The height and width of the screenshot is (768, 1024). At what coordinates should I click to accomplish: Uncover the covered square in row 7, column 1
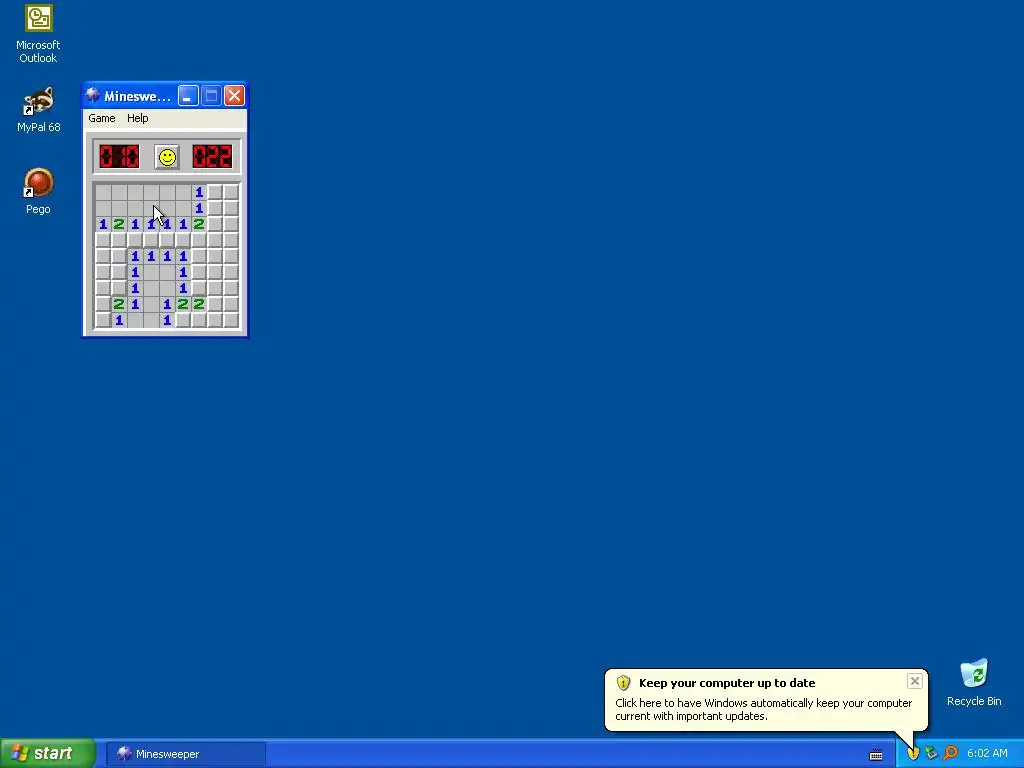coord(103,288)
